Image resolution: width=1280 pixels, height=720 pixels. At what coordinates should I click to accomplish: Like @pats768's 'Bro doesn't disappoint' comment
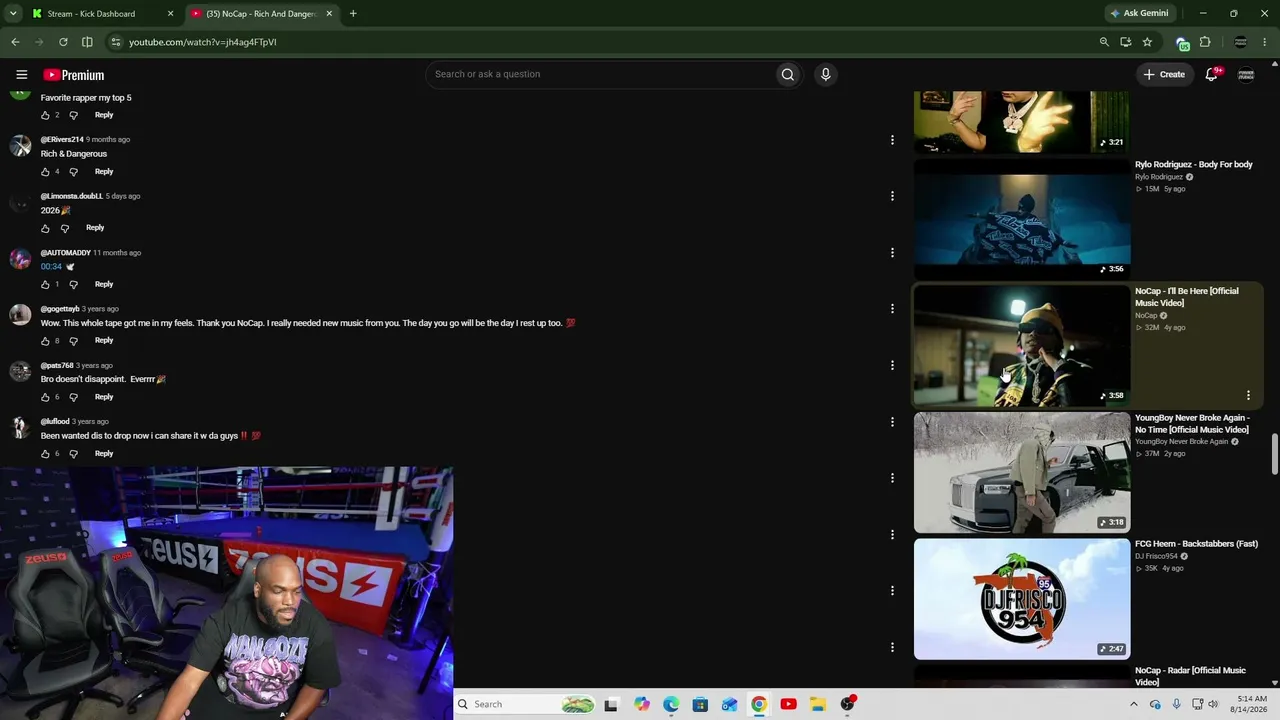tap(45, 397)
